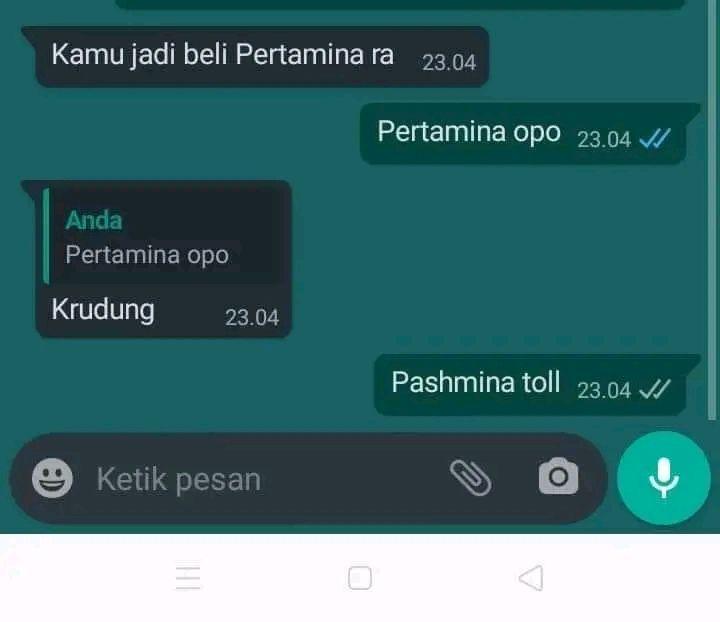Screen dimensions: 720x622
Task: Tap 23.04 timestamp of first received message
Action: point(449,63)
